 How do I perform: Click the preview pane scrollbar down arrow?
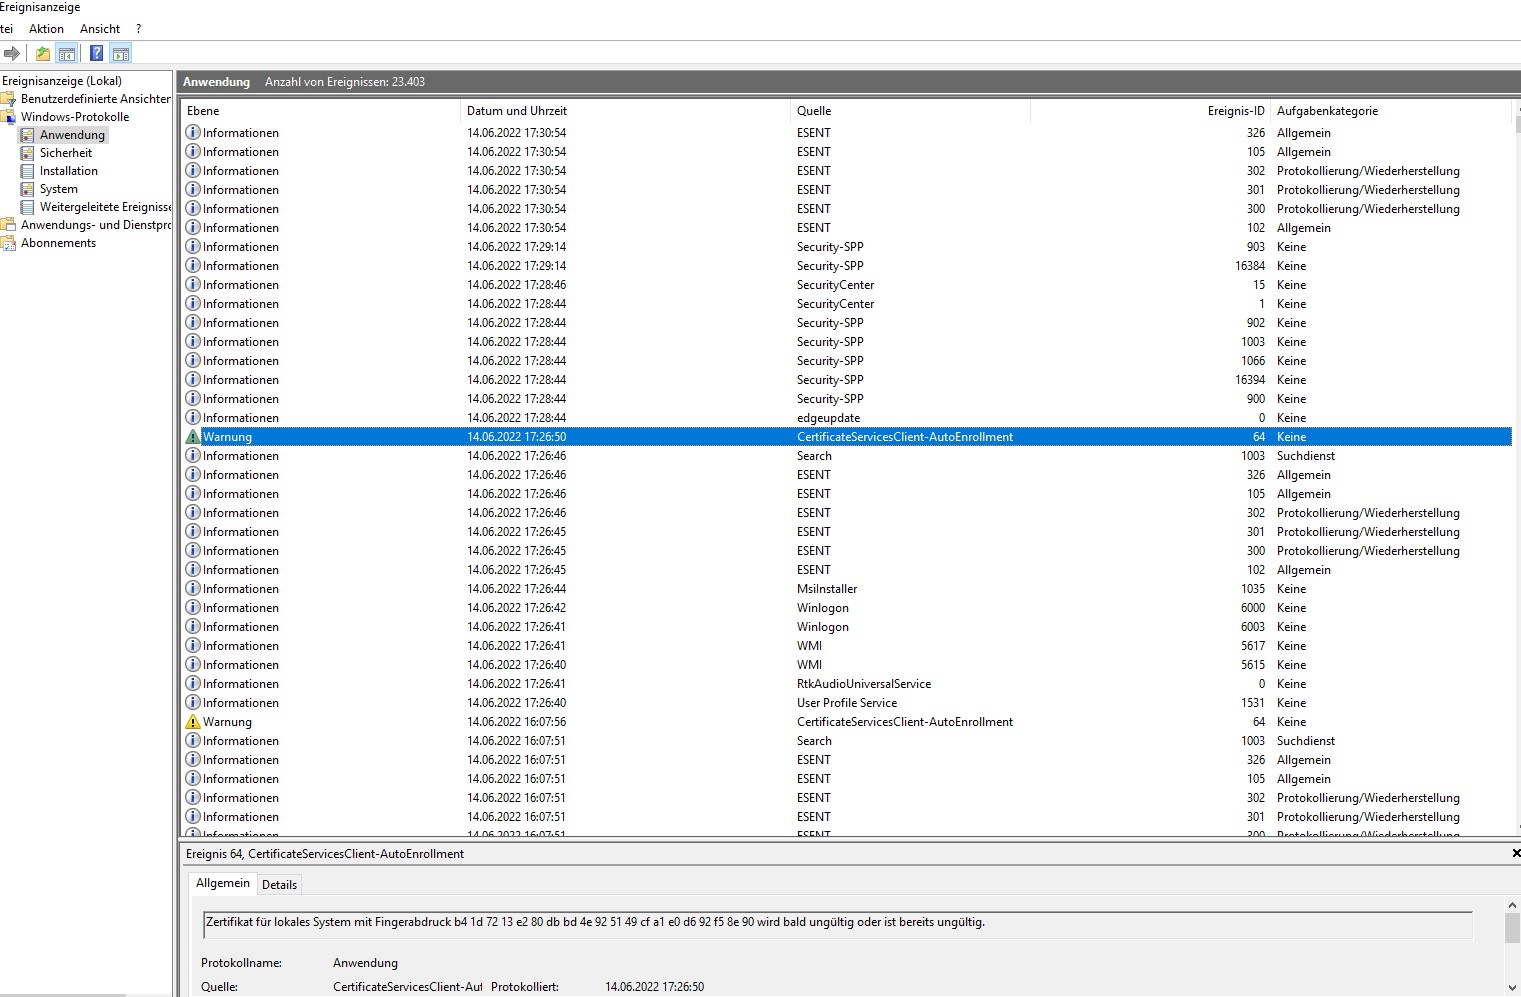point(1512,988)
